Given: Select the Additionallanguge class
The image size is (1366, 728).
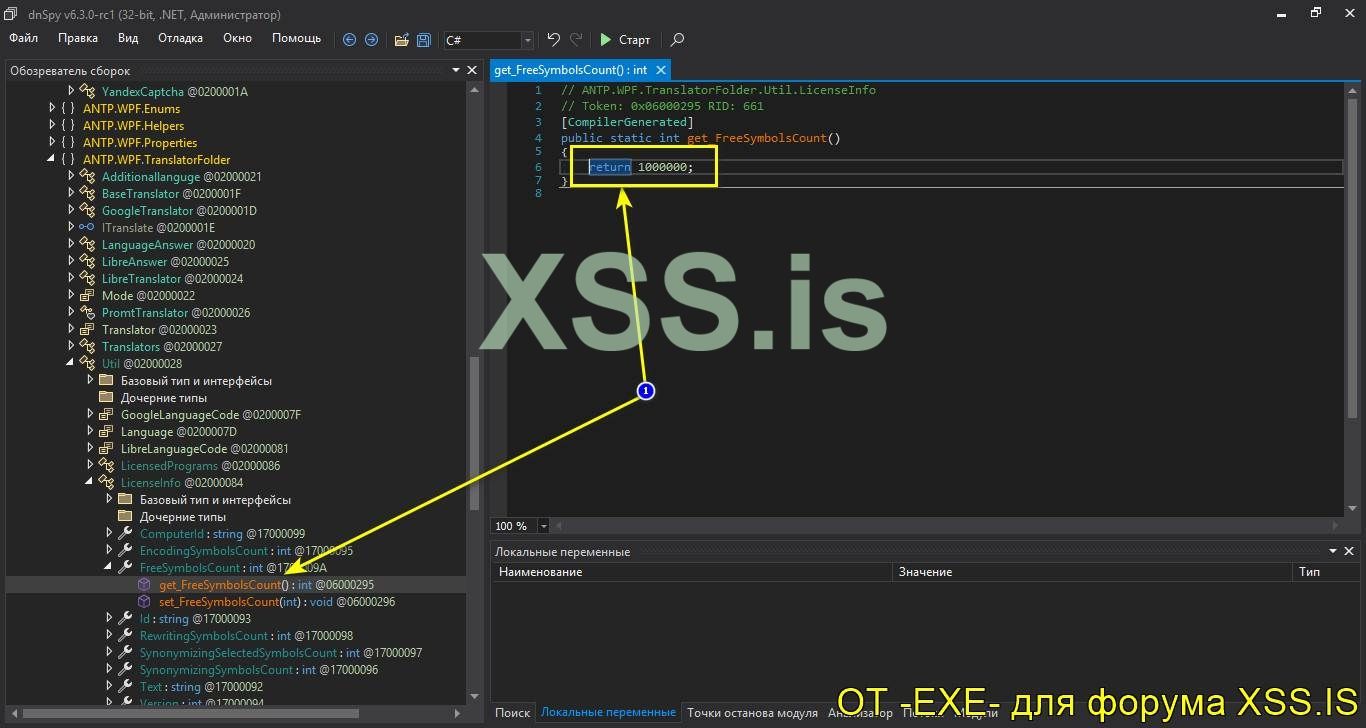Looking at the screenshot, I should pyautogui.click(x=181, y=177).
